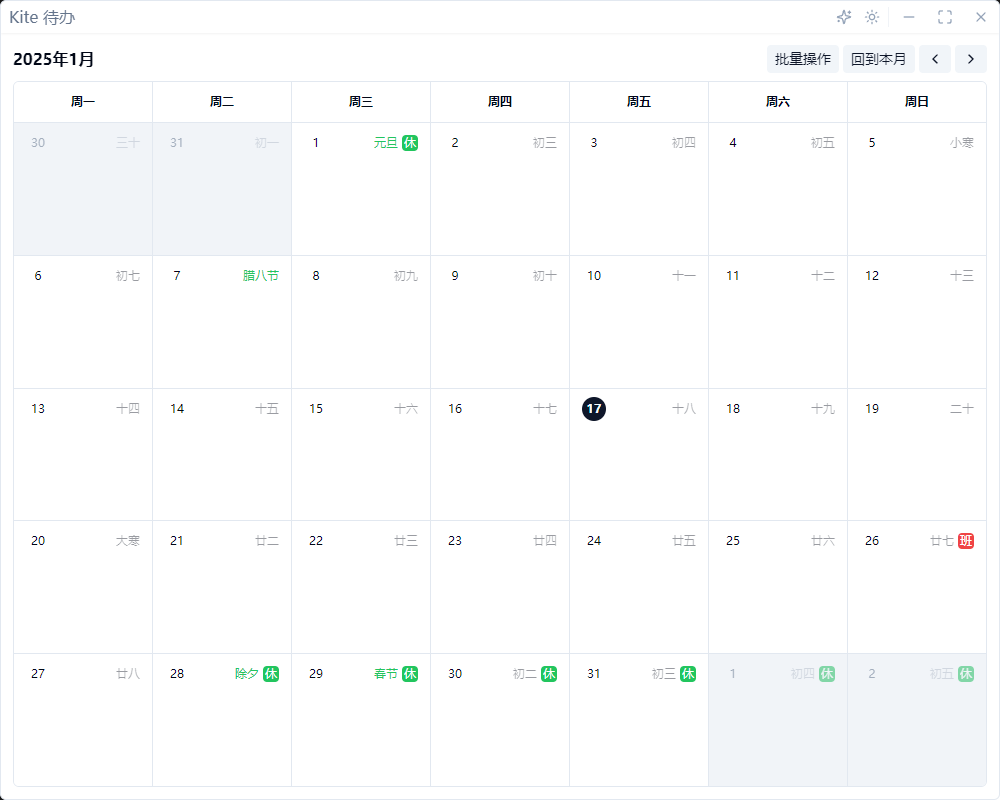Open the 批量操作 batch operations button
The height and width of the screenshot is (800, 1000).
point(803,59)
